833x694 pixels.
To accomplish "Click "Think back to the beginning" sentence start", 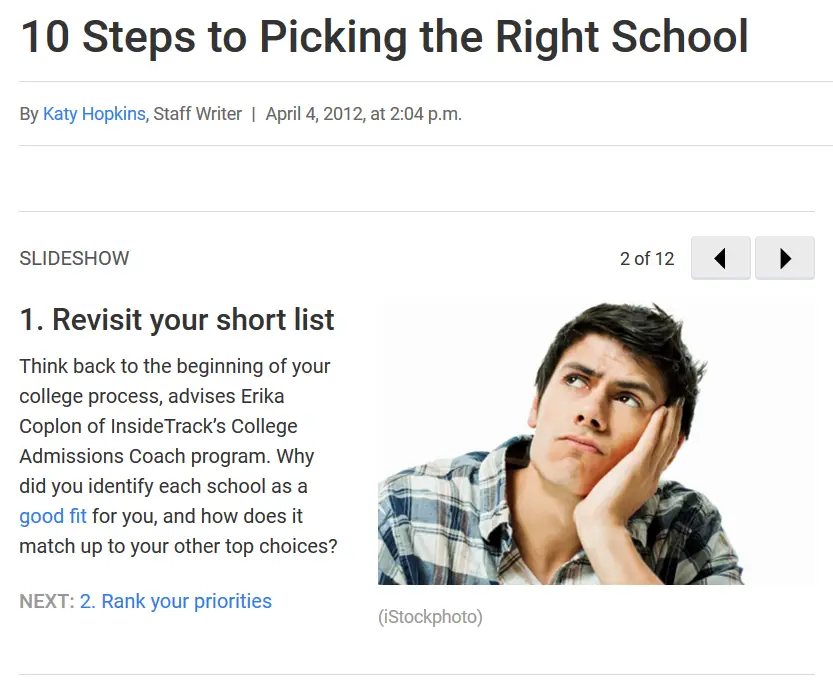I will coord(140,366).
